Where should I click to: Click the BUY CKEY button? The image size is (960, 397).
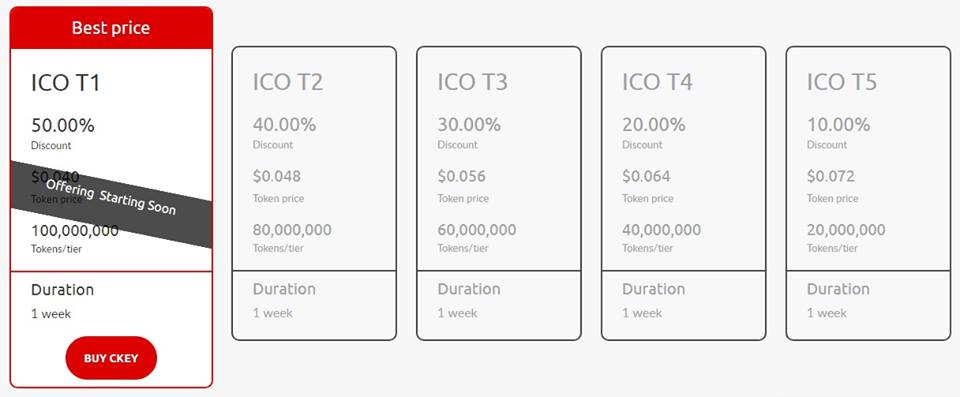tap(111, 358)
